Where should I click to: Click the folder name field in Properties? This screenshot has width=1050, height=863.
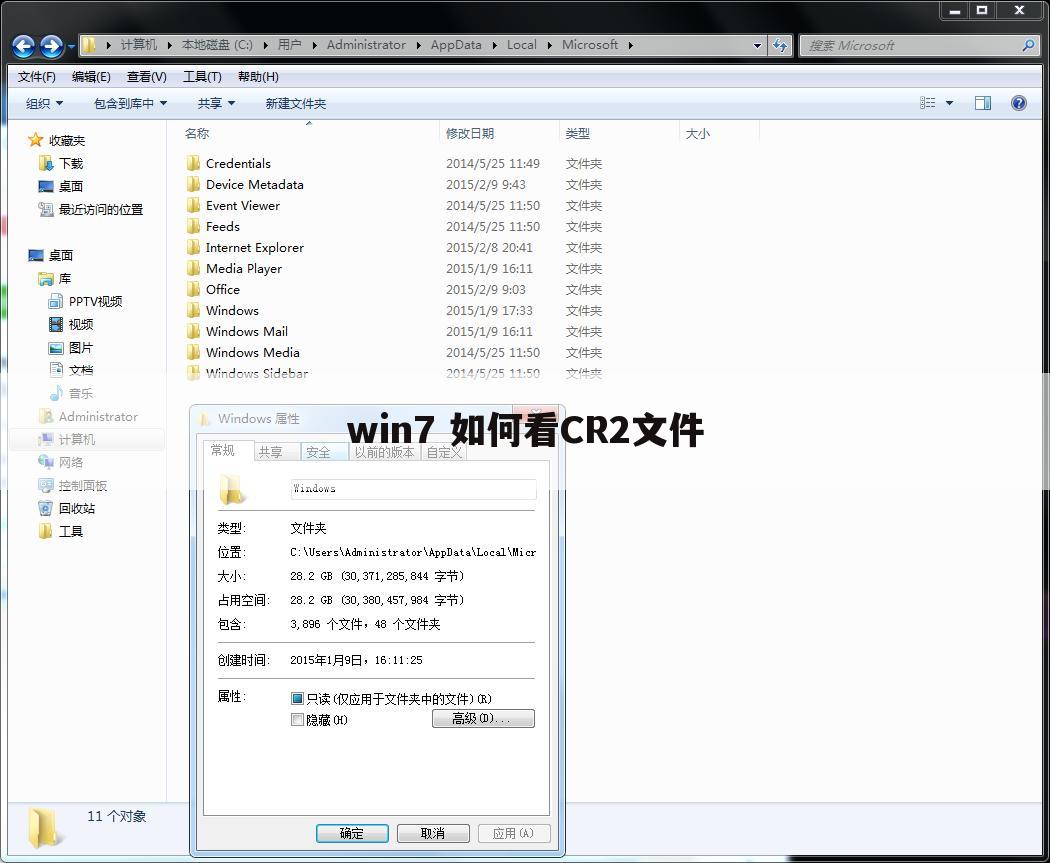tap(413, 489)
